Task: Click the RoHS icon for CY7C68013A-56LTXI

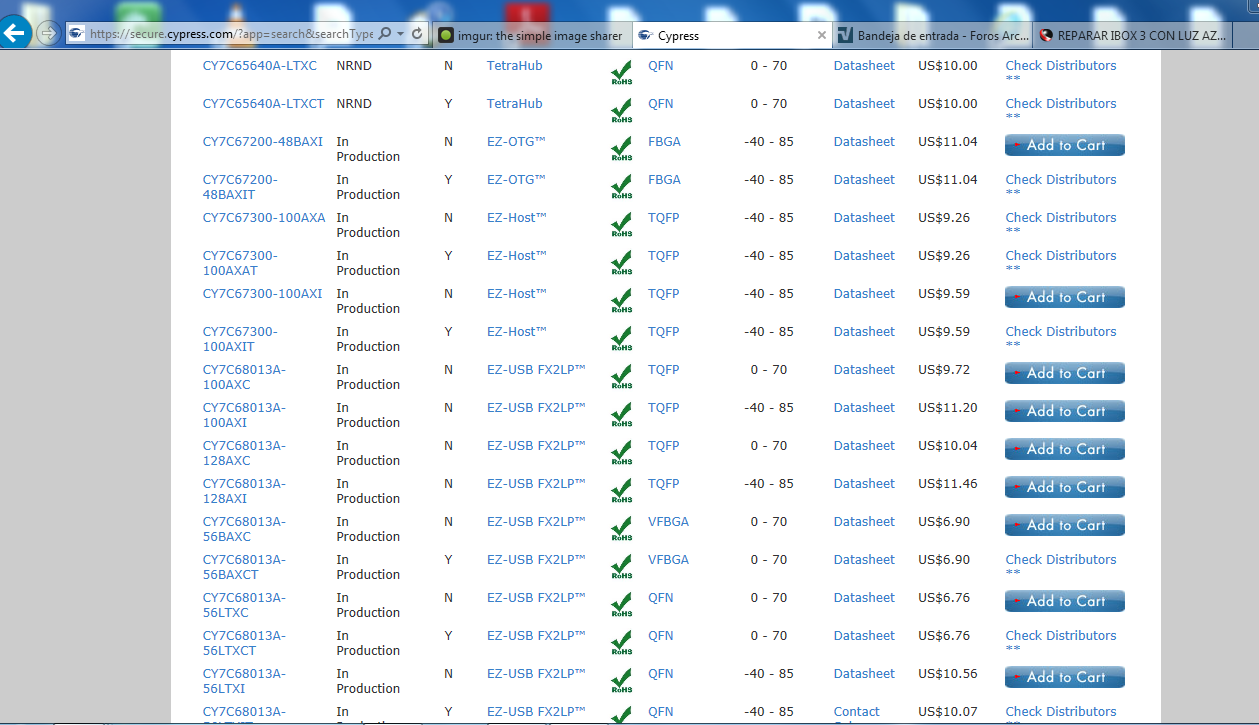Action: click(621, 681)
